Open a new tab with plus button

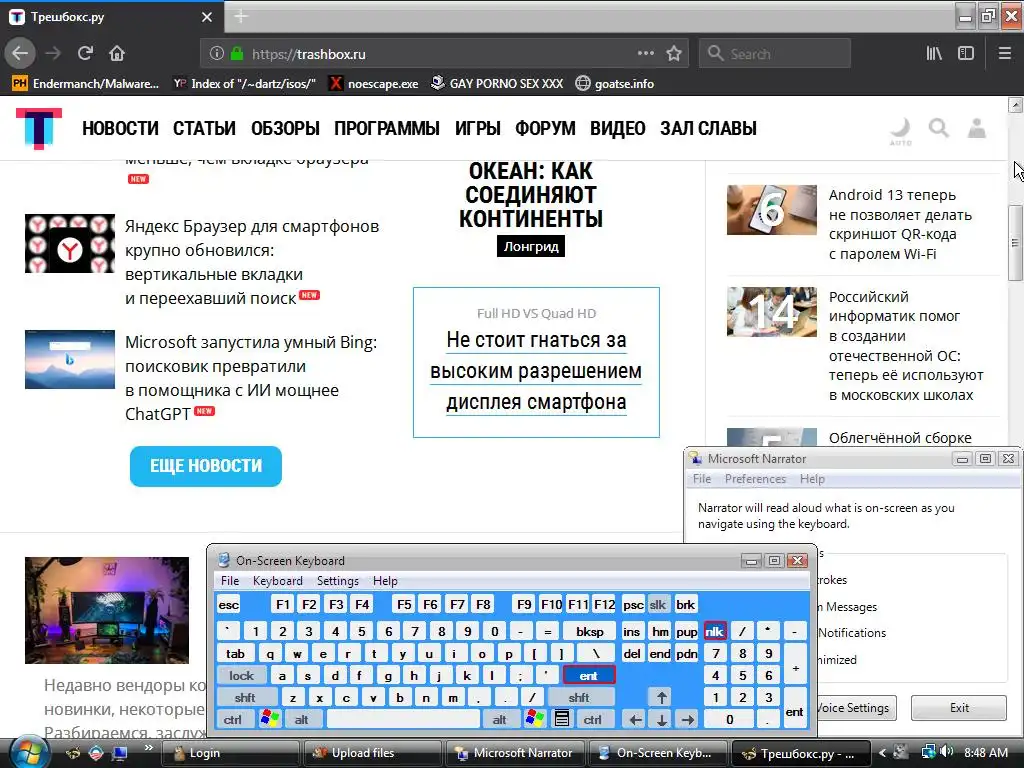pos(240,16)
